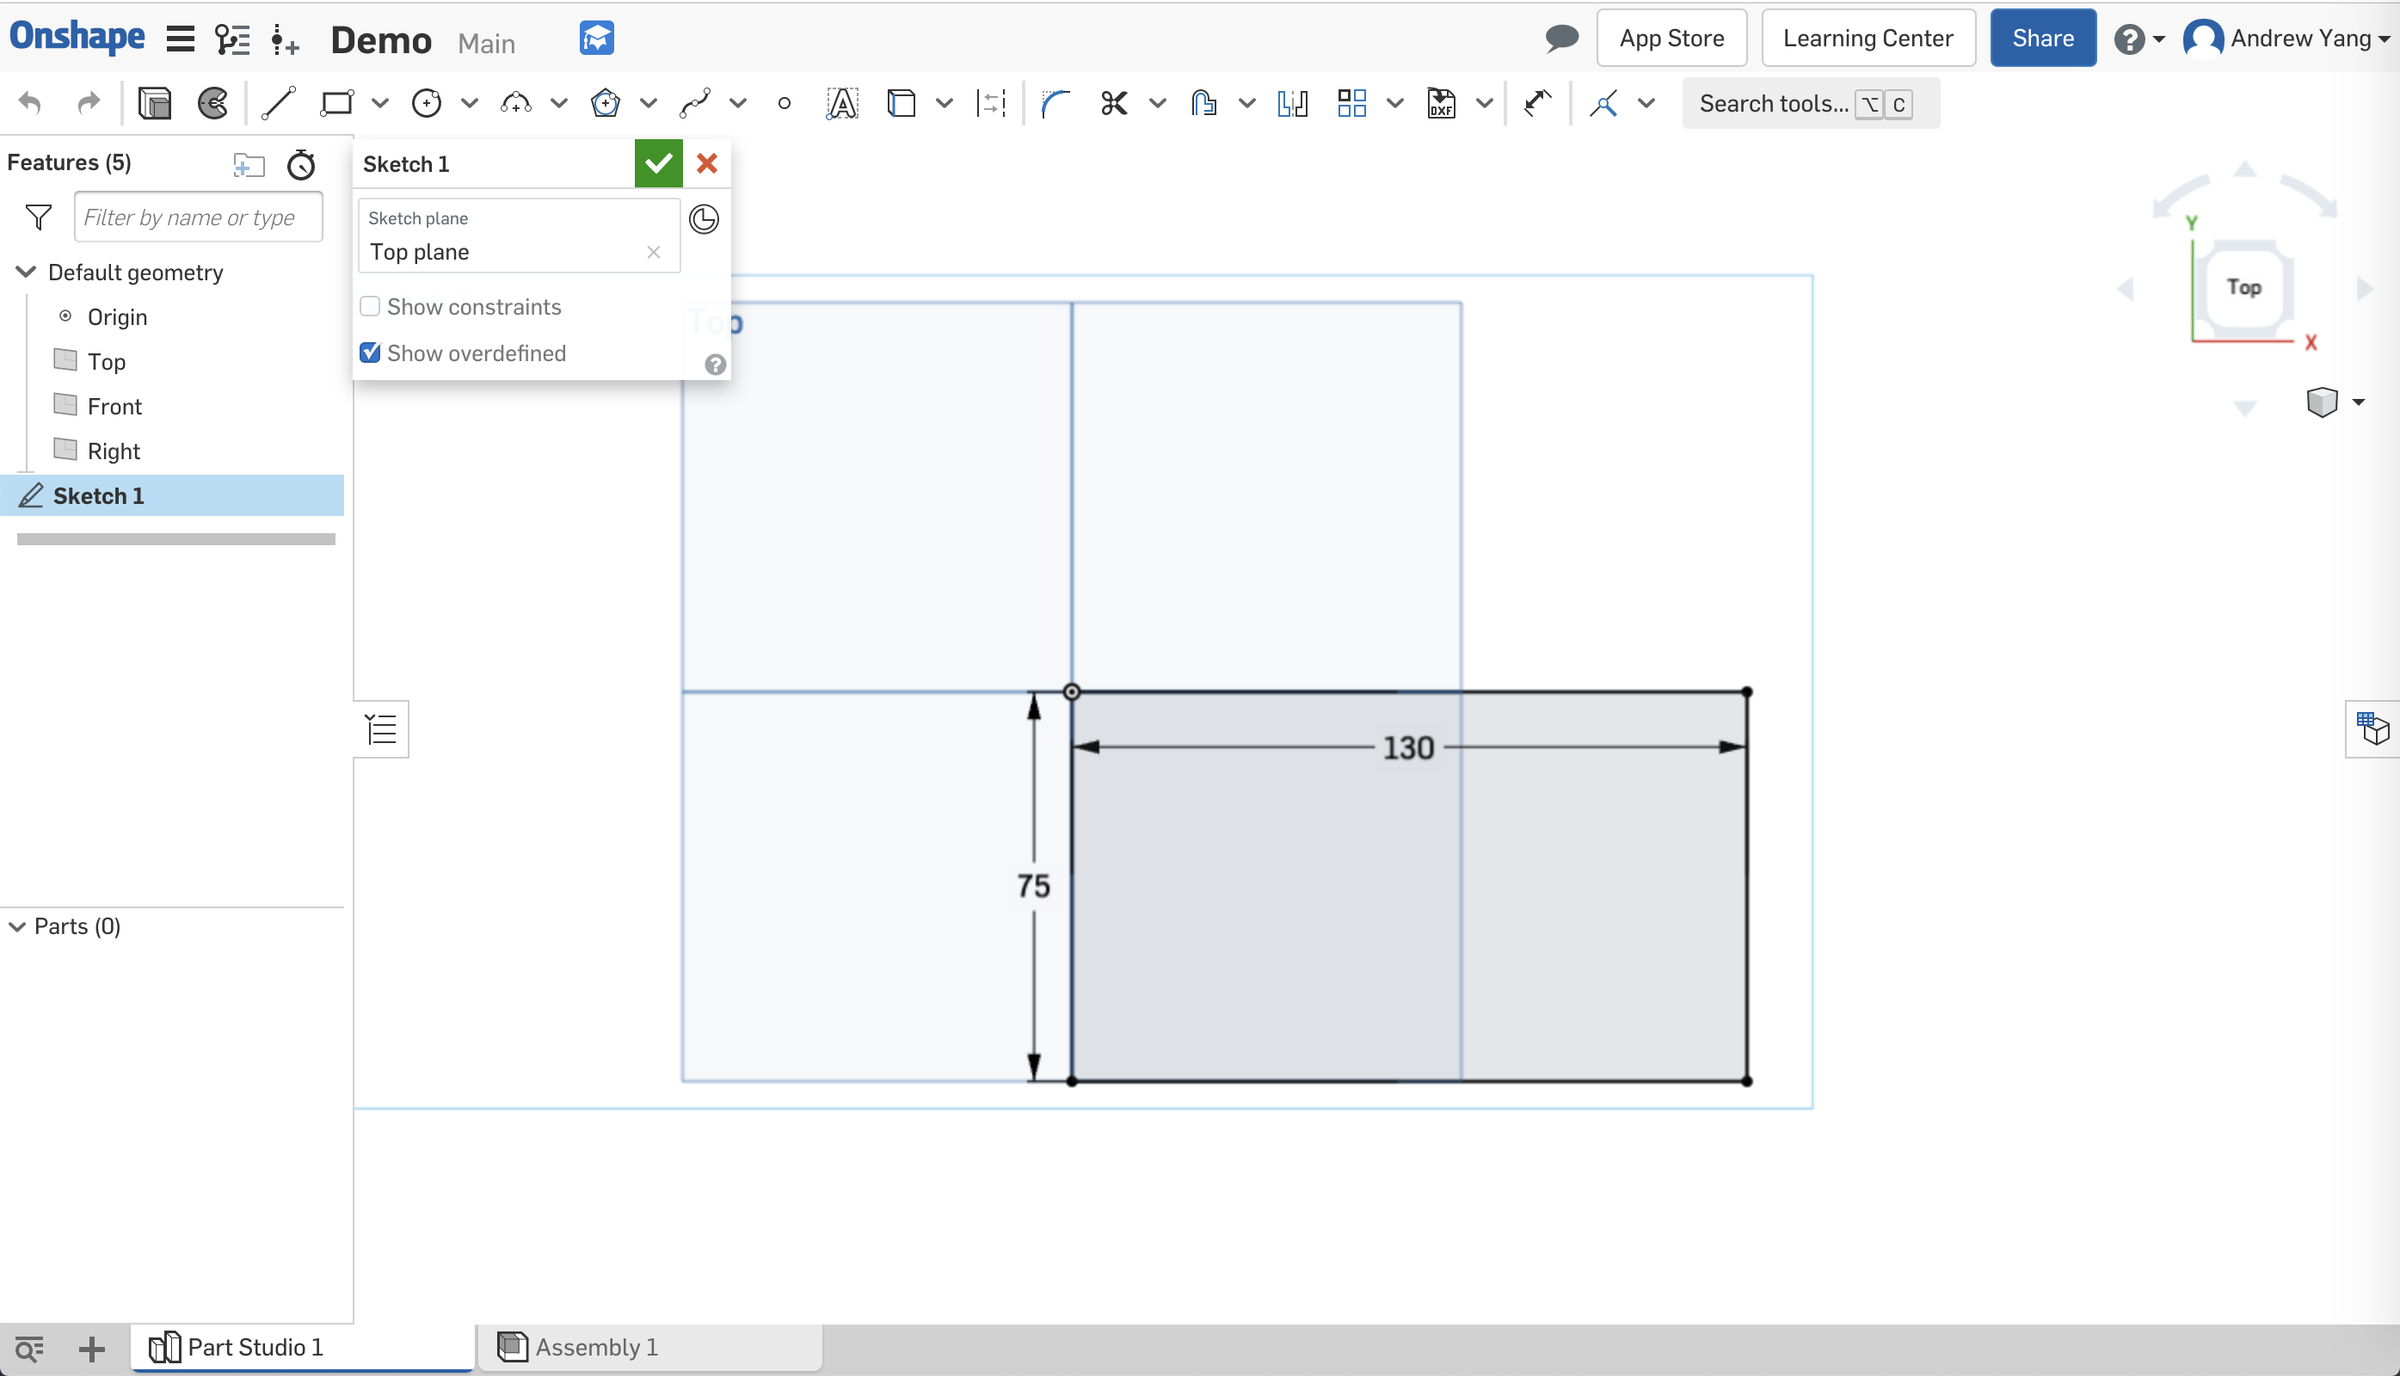
Task: Enable the Show constraints checkbox
Action: pyautogui.click(x=370, y=306)
